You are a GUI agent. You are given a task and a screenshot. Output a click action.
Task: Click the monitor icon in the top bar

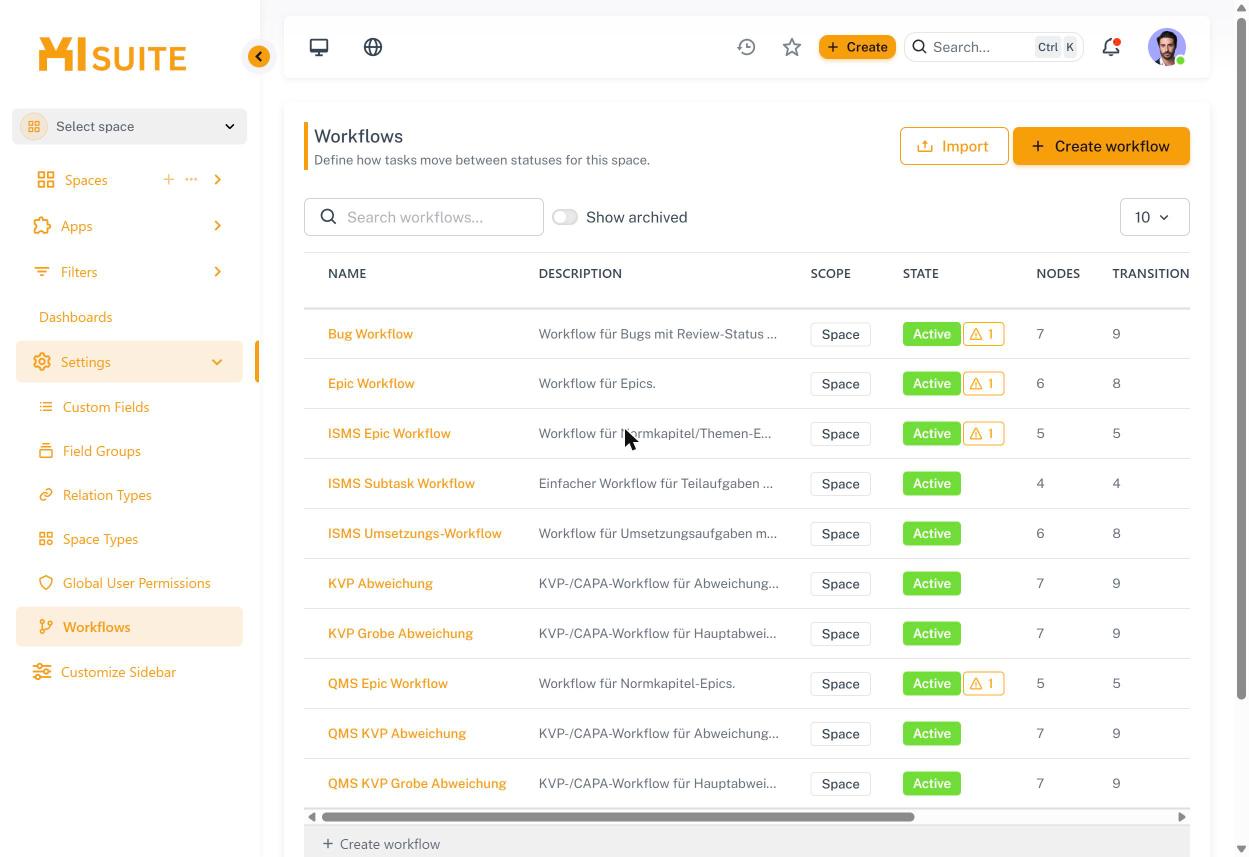(x=319, y=47)
